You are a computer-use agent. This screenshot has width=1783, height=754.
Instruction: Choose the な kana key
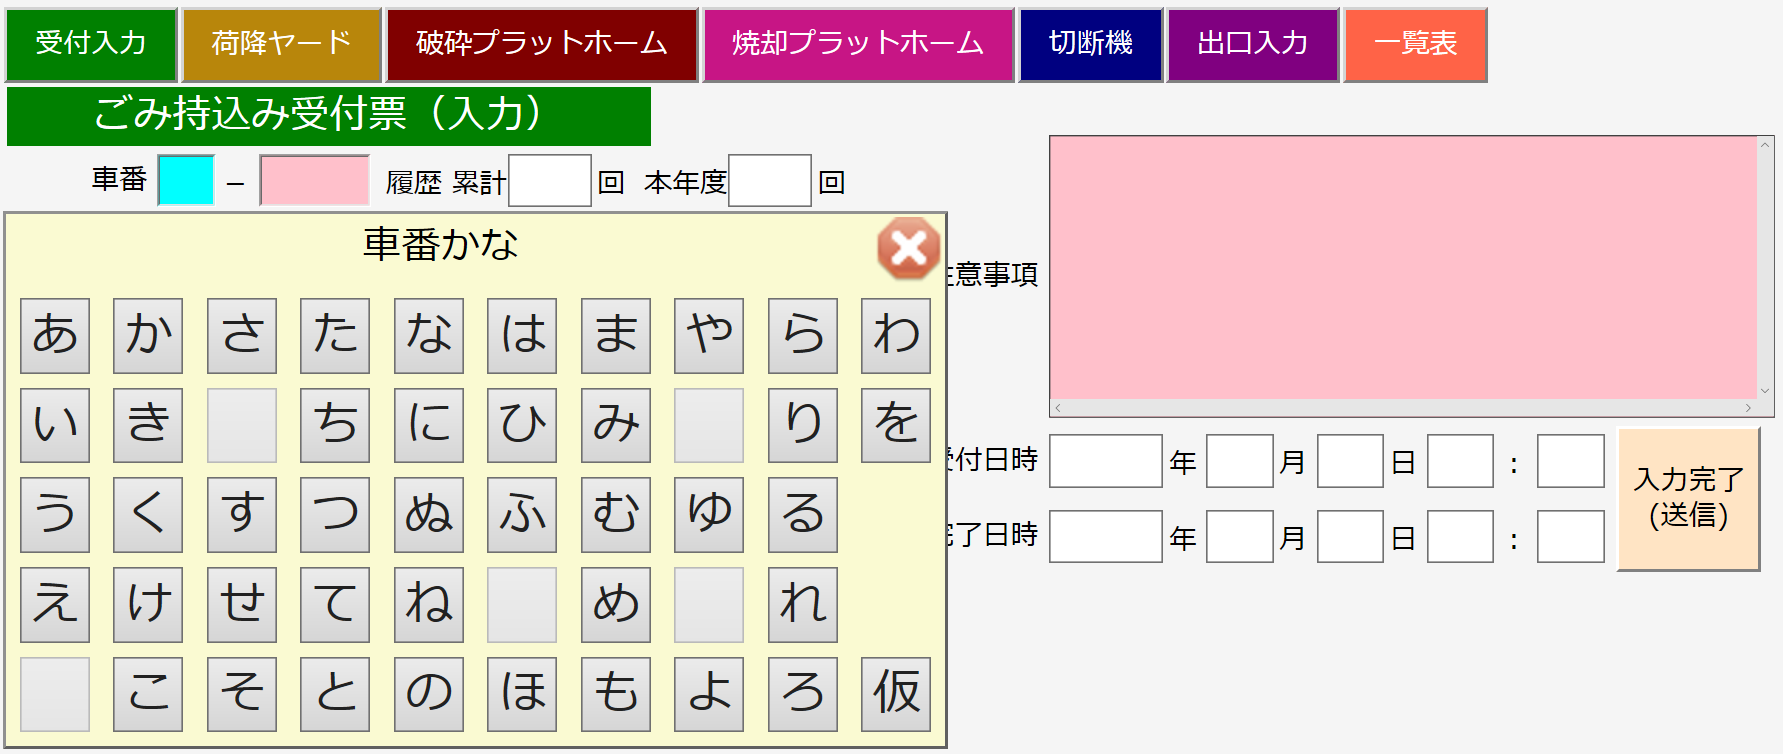(429, 335)
